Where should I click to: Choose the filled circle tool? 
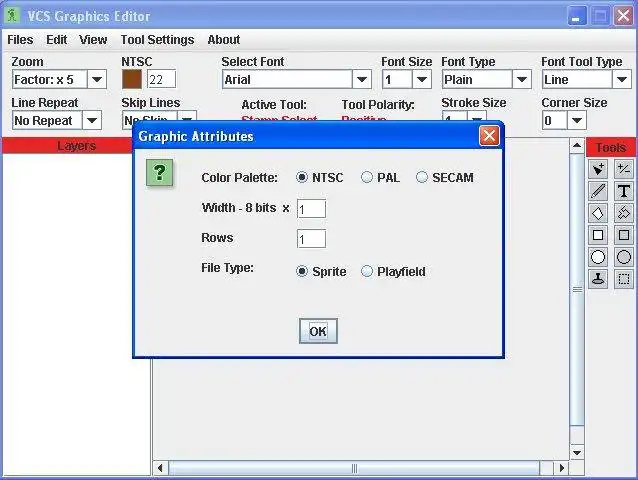pyautogui.click(x=624, y=257)
